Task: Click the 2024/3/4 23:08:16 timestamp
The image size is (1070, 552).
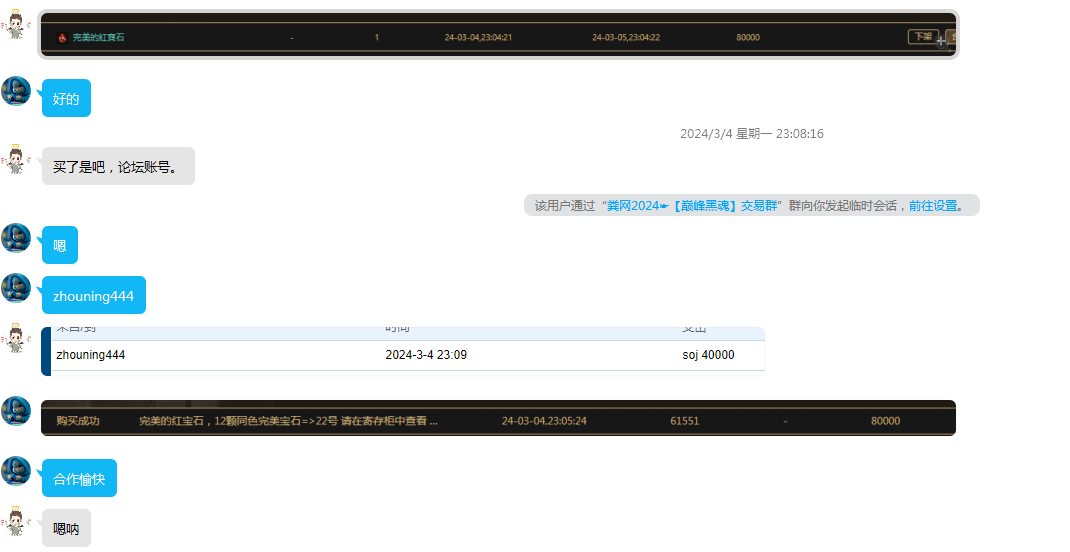Action: click(x=751, y=134)
